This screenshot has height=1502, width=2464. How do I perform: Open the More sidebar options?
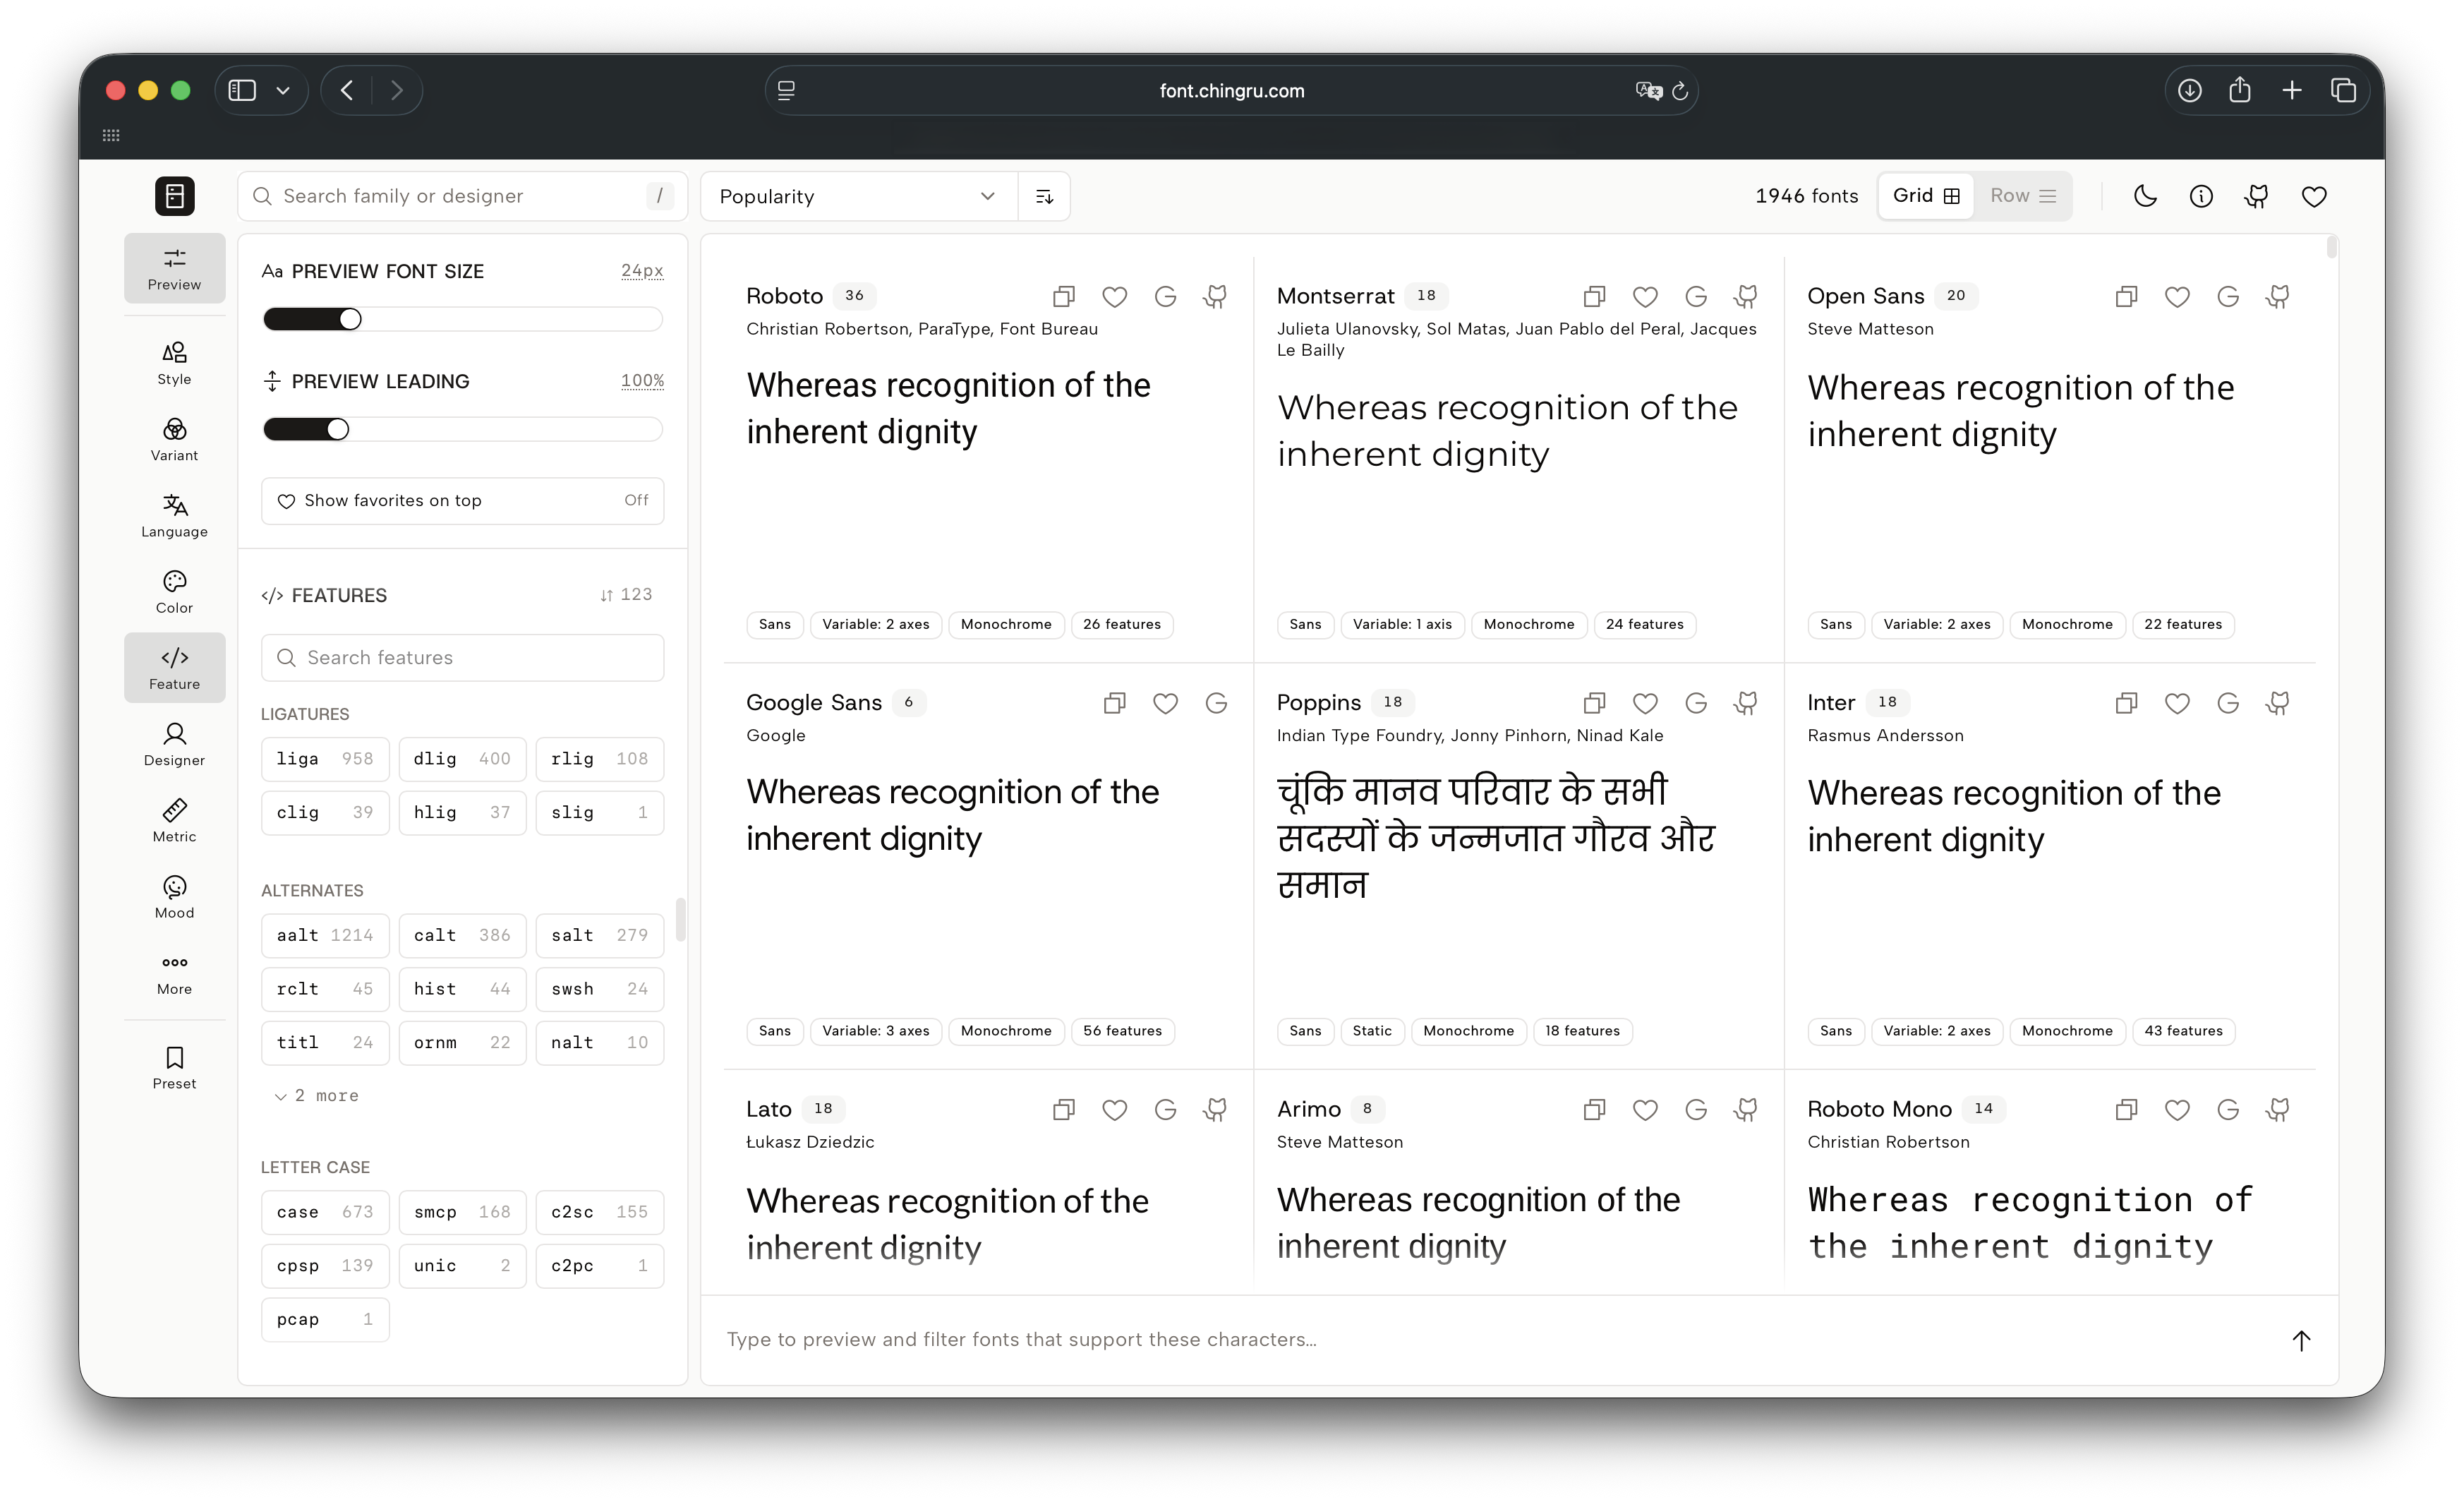[174, 972]
